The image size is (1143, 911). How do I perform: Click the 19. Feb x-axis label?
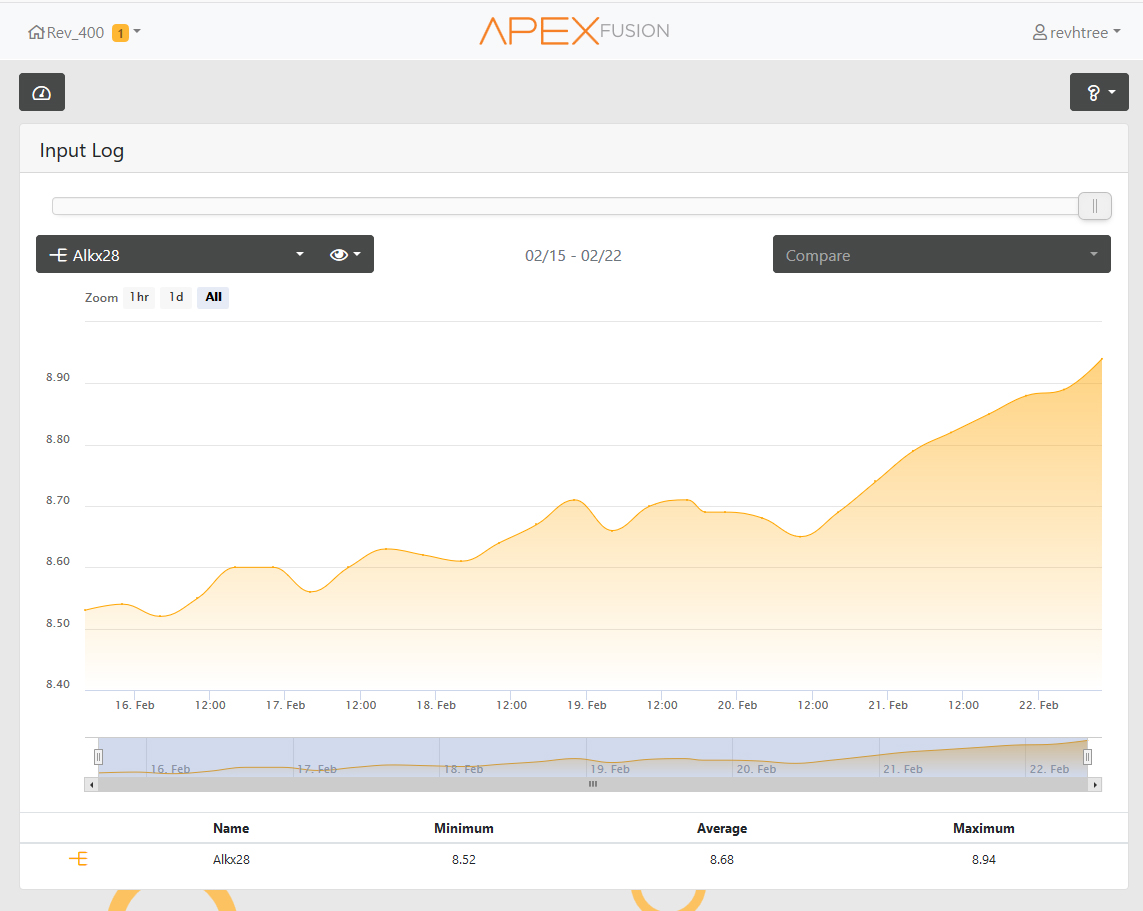(x=586, y=705)
